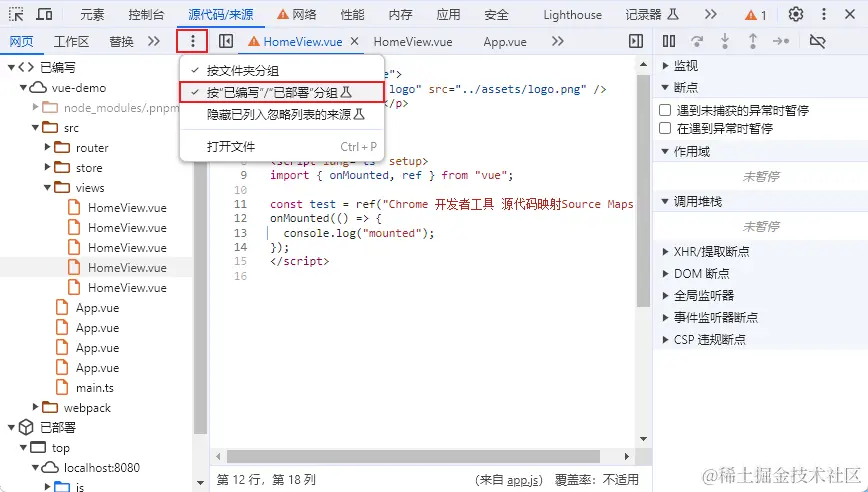The height and width of the screenshot is (492, 868).
Task: Select 隐藏已列入忽略列表的来源 menu option
Action: click(x=282, y=115)
